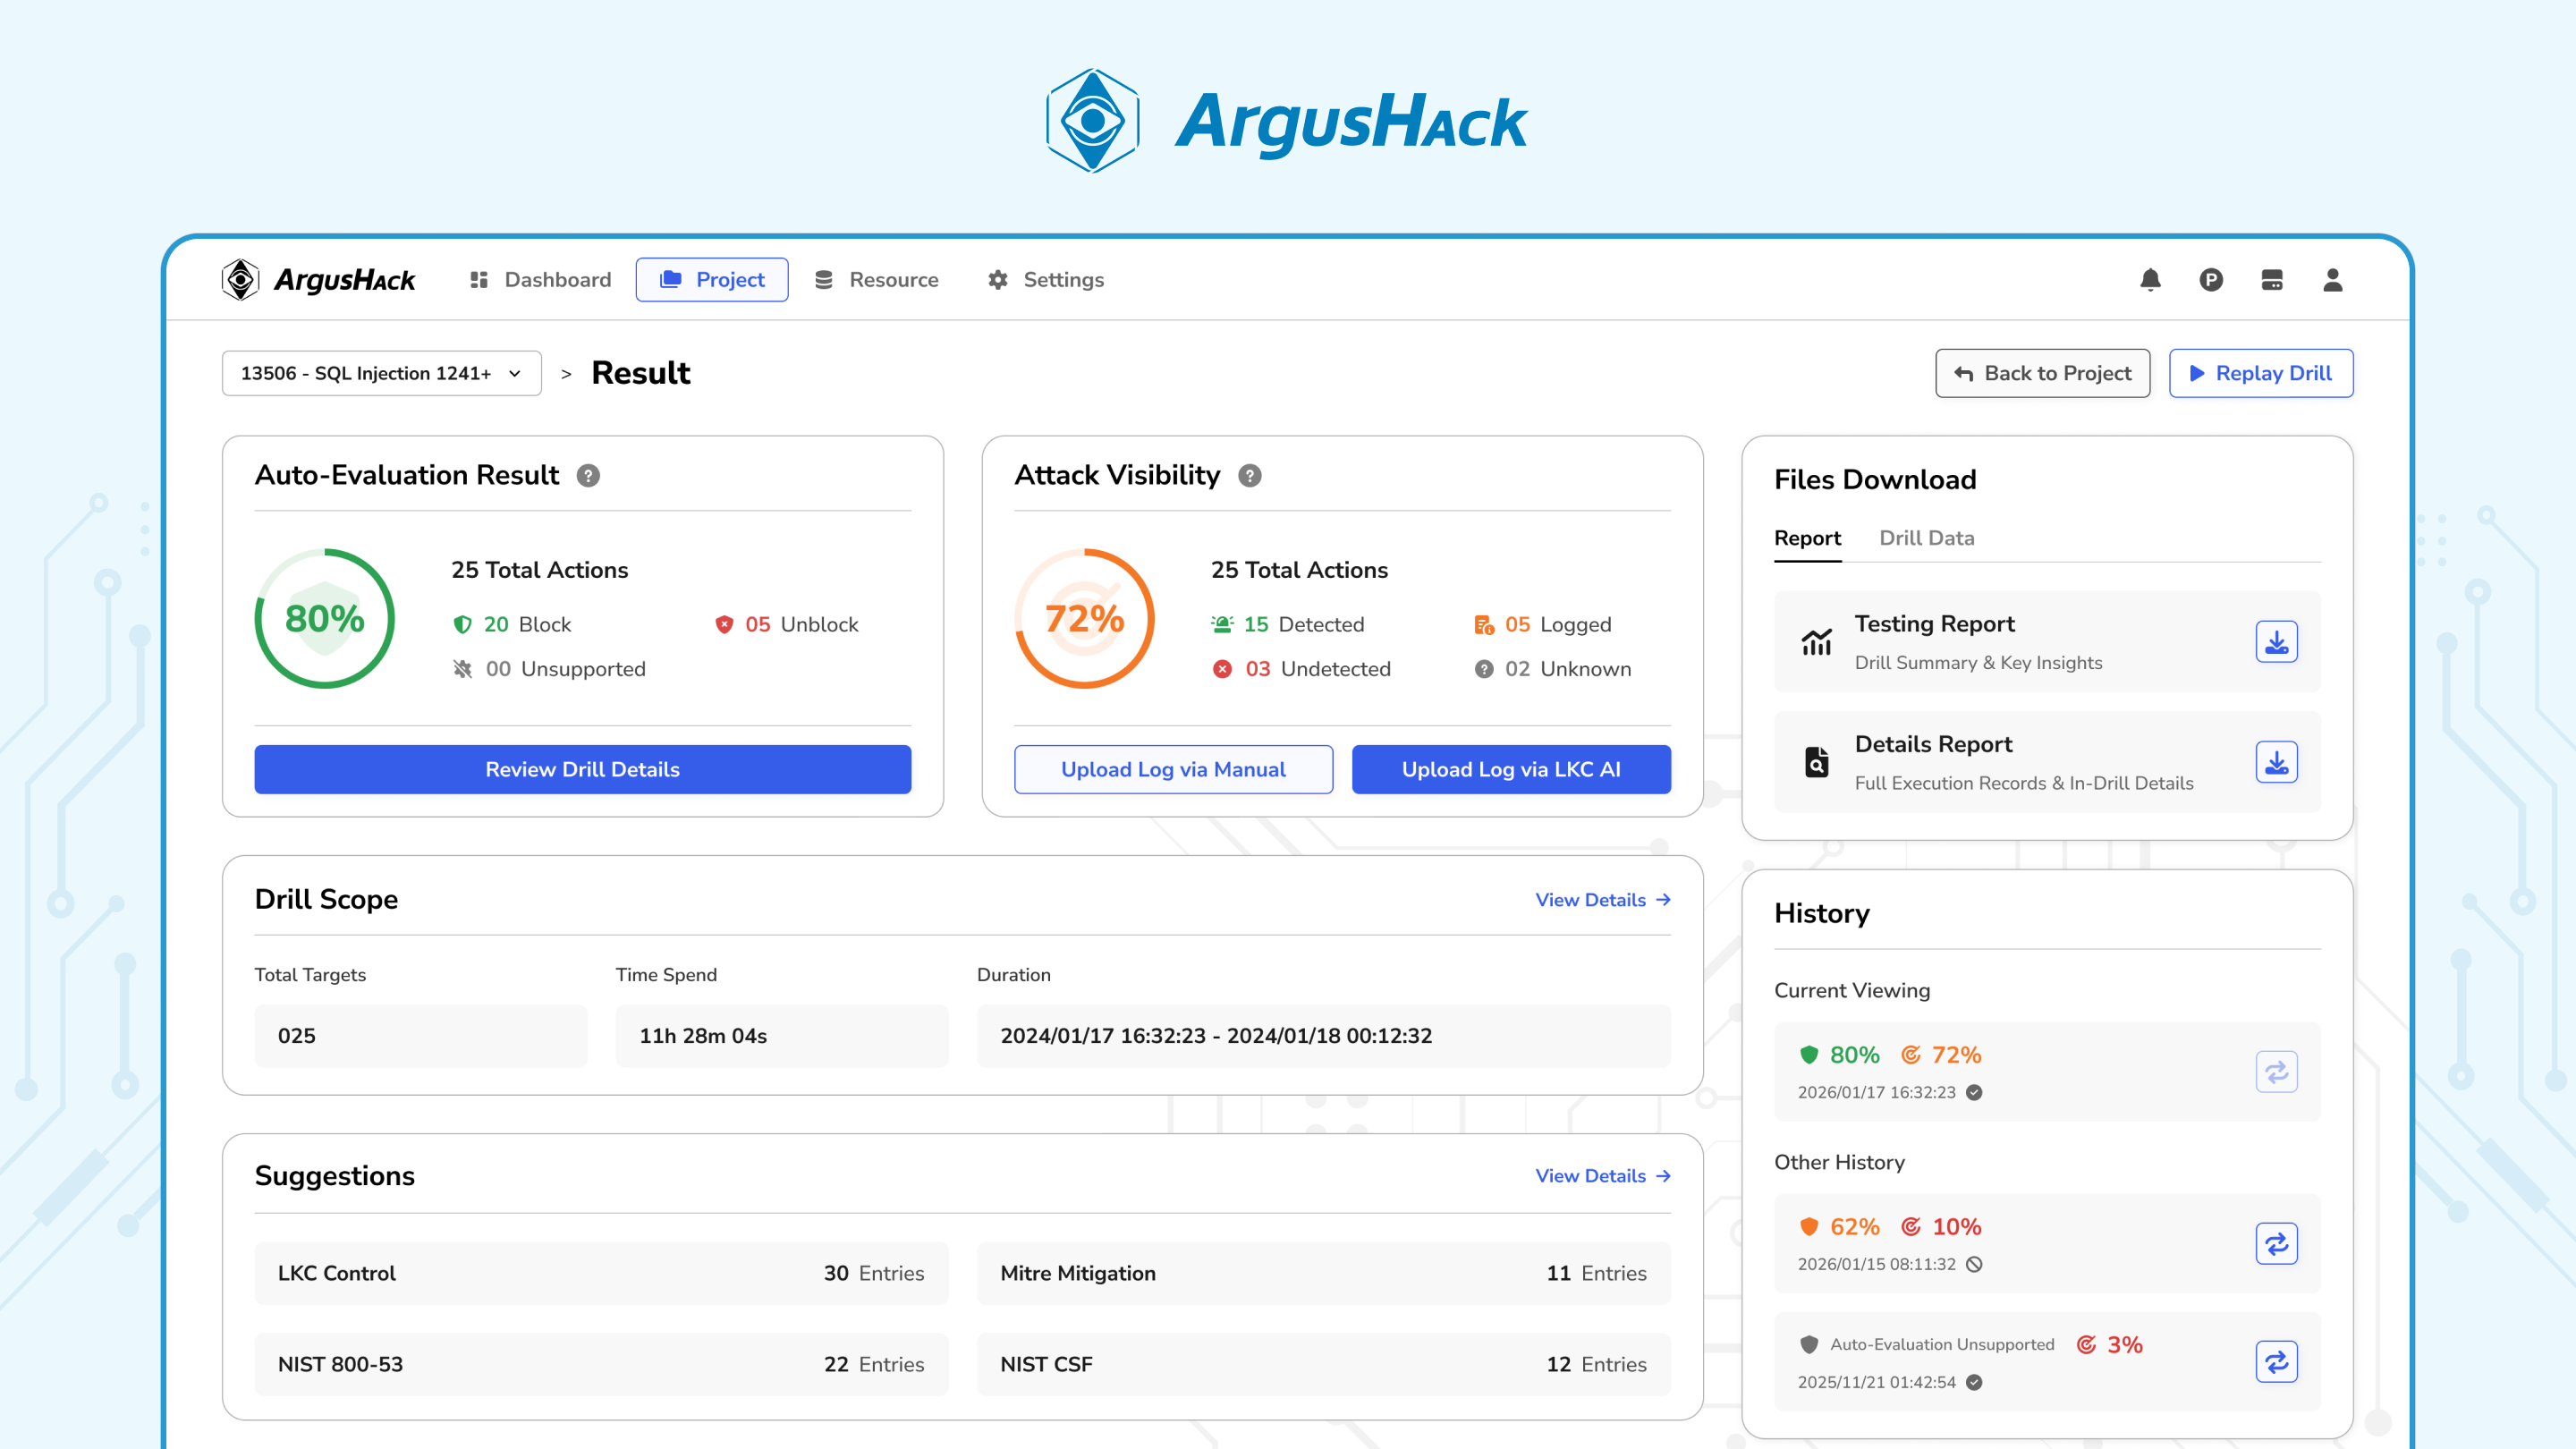Show help for Auto-Evaluation Result
This screenshot has height=1449, width=2576.
588,476
